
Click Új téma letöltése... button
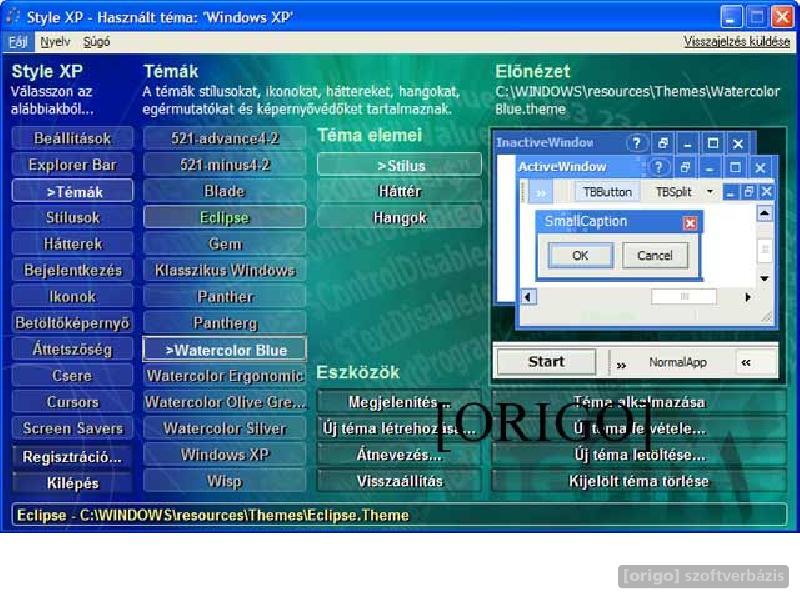[x=639, y=455]
